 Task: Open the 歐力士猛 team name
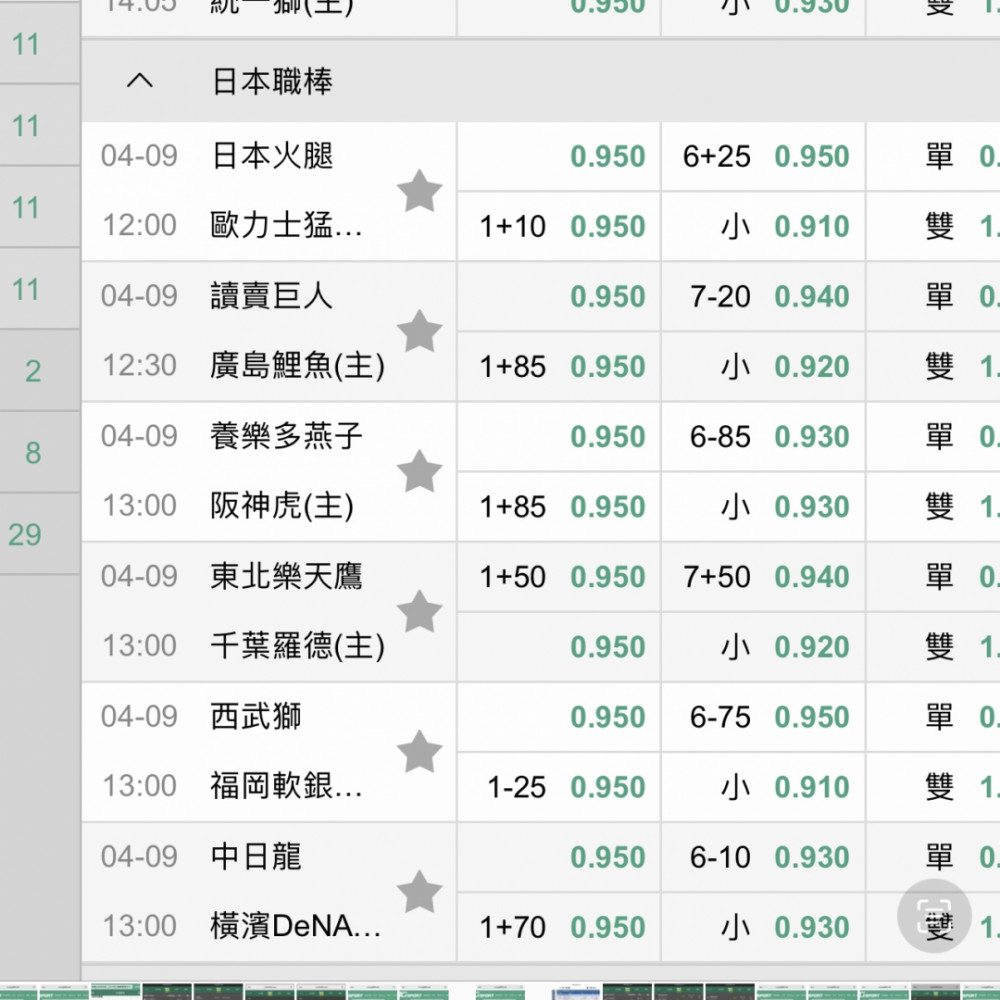click(286, 226)
